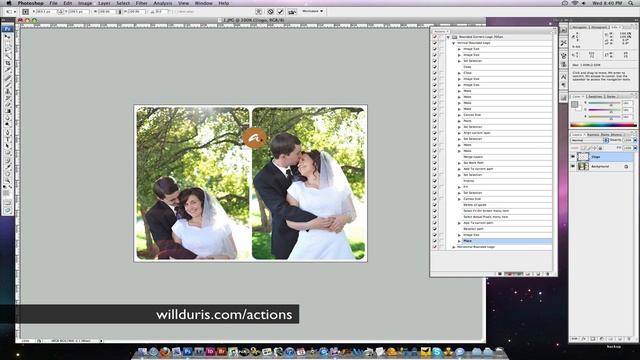Screen dimensions: 640x360
Task: Switch to the Swatches tab
Action: click(595, 97)
